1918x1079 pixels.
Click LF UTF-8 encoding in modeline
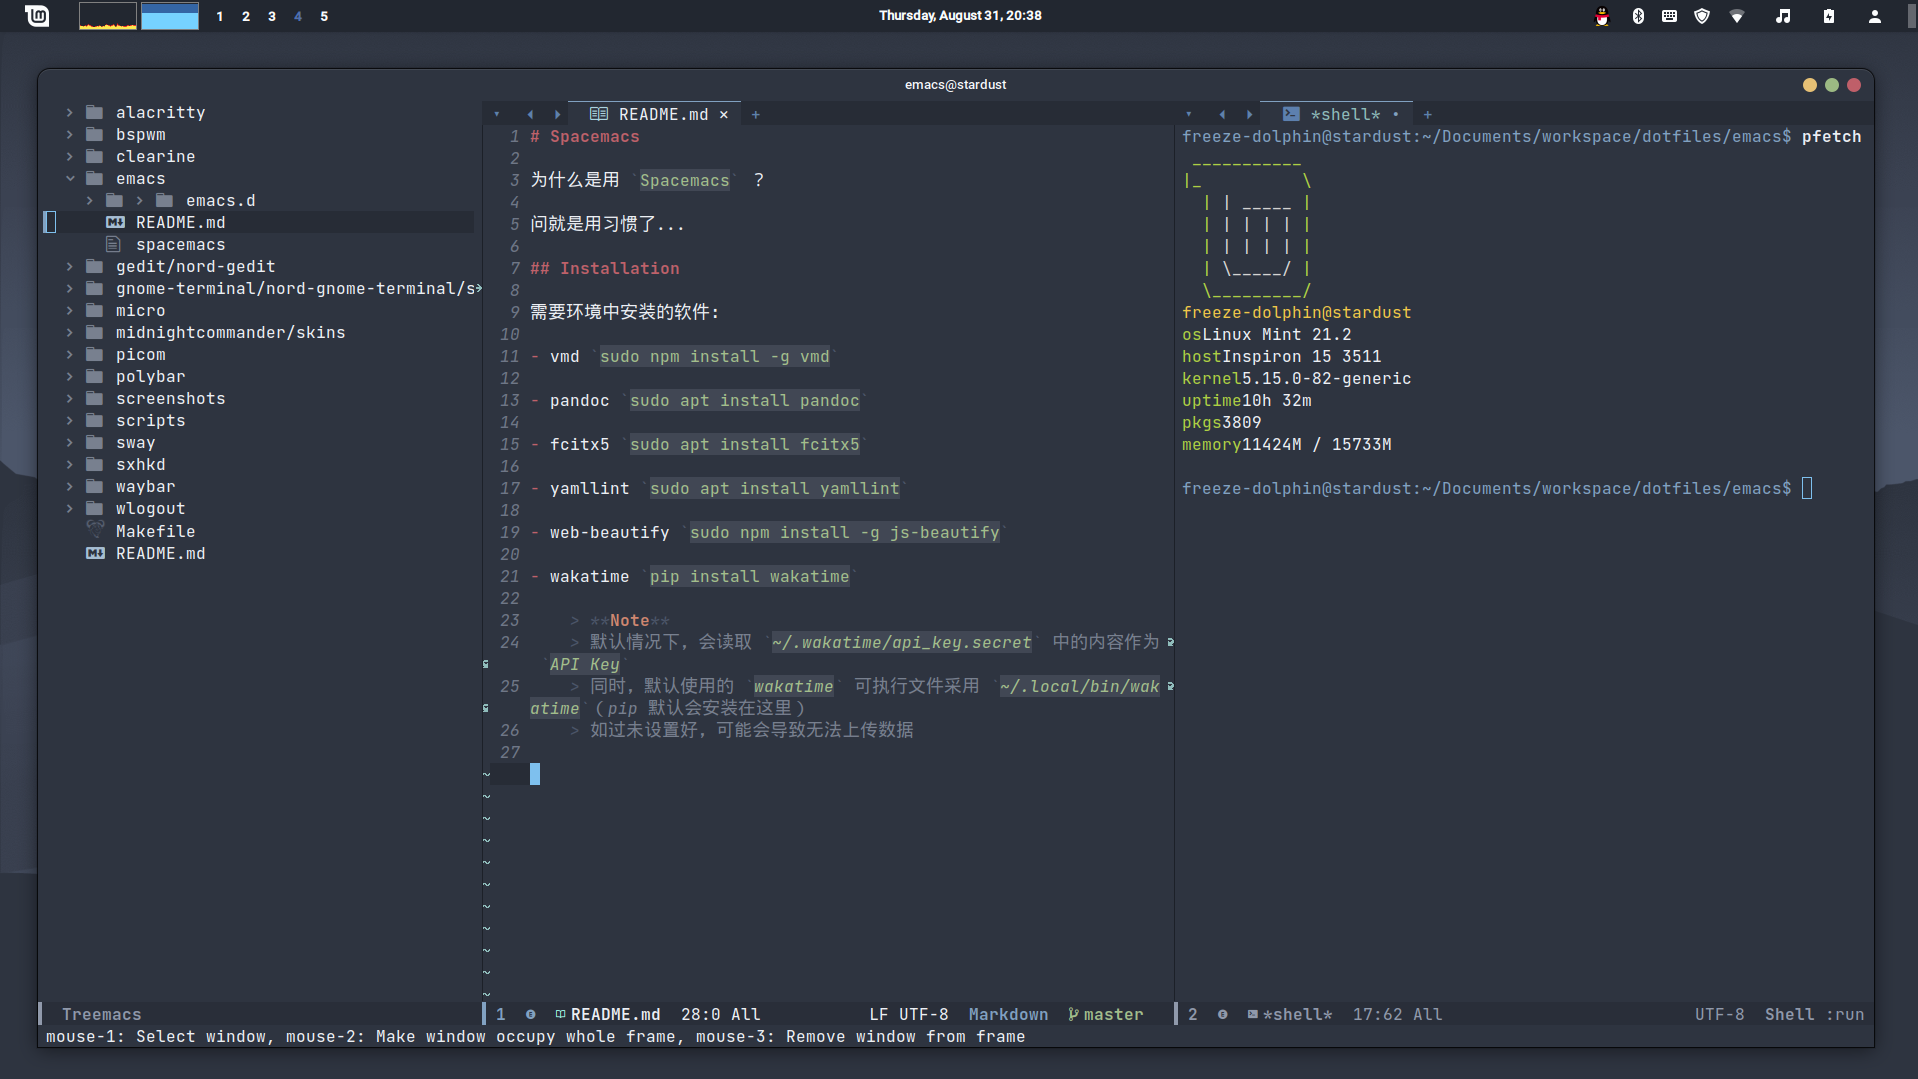[909, 1014]
